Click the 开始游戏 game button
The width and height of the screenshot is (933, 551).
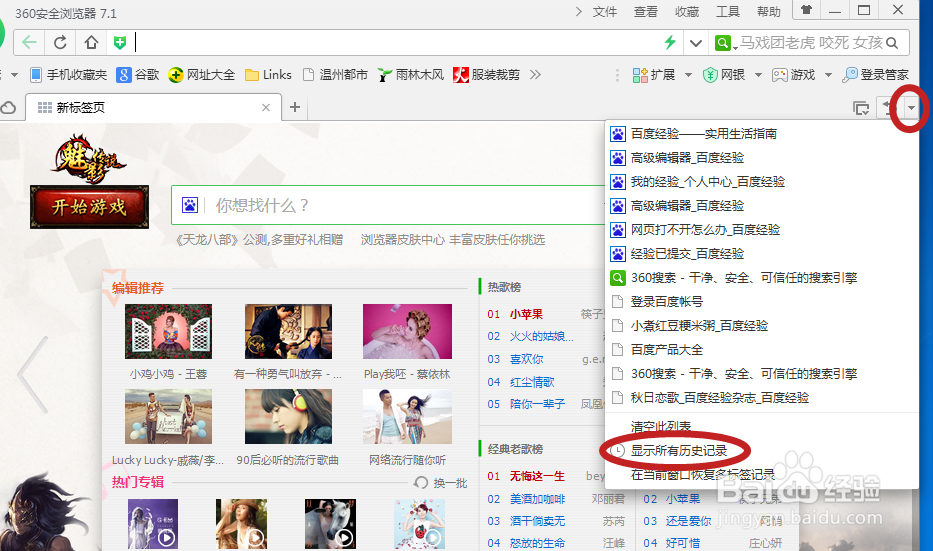point(89,207)
